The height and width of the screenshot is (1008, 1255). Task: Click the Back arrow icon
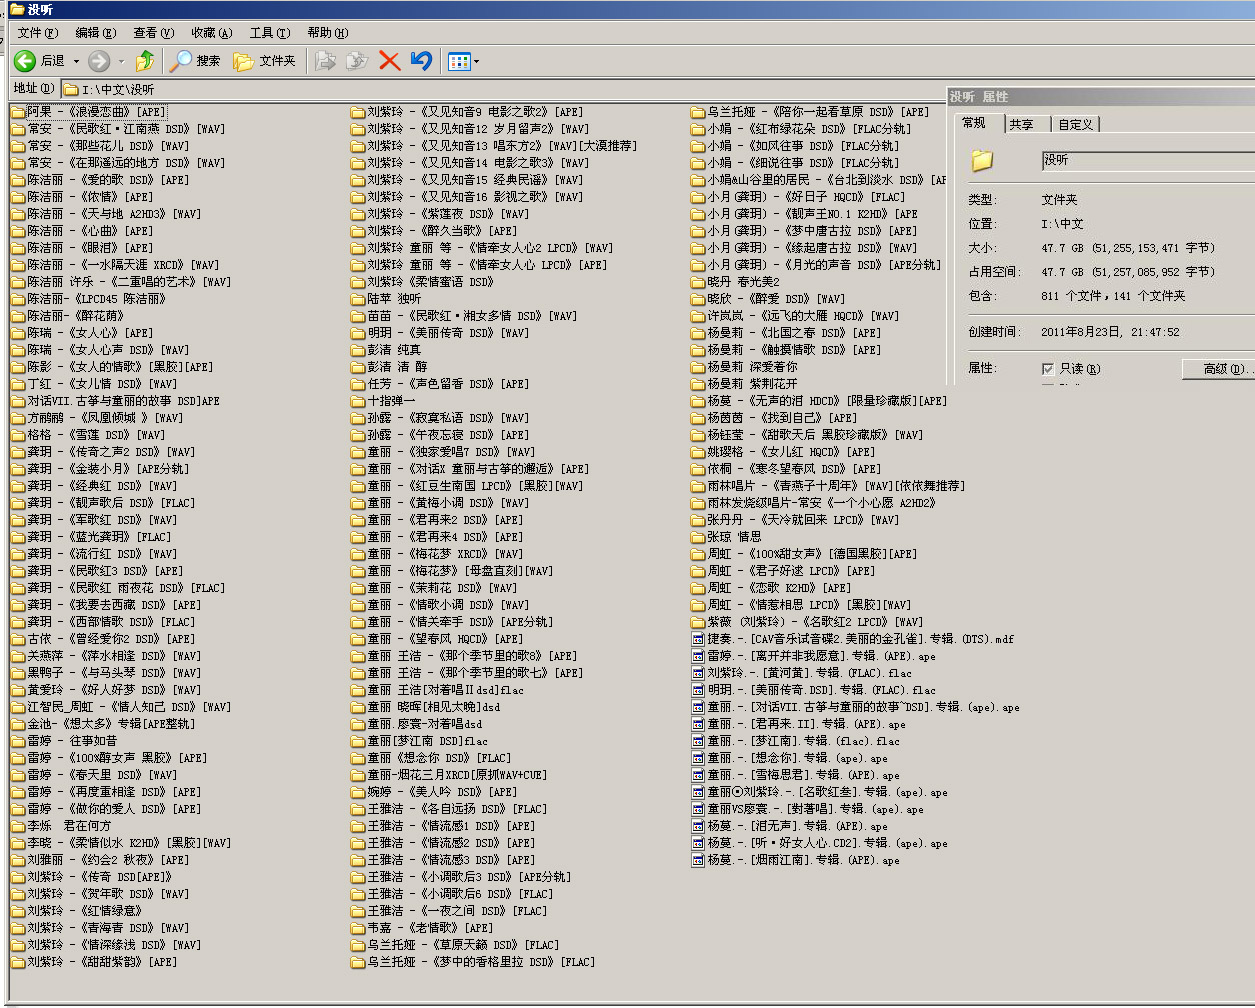(x=26, y=61)
